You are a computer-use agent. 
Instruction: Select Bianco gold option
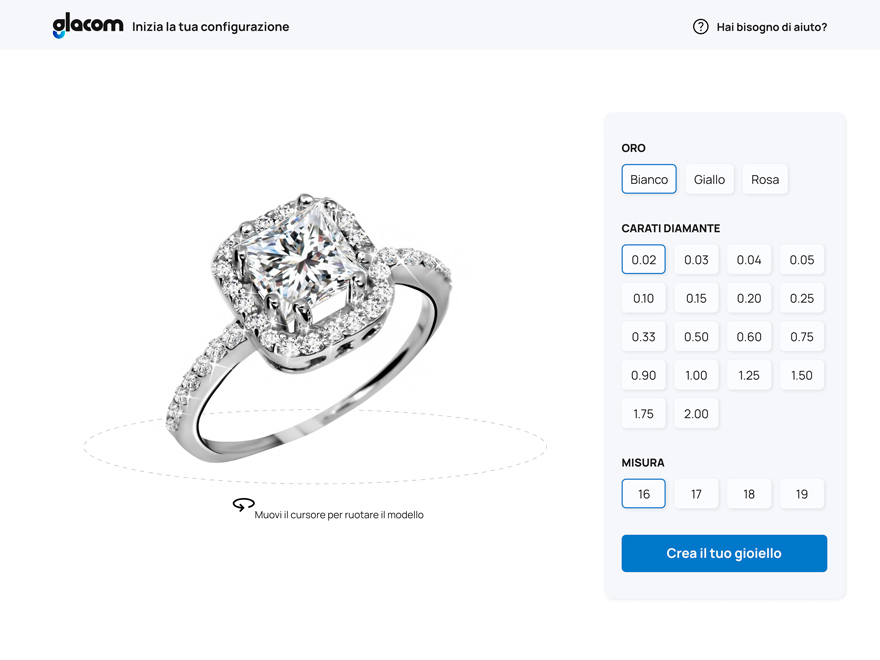tap(649, 179)
